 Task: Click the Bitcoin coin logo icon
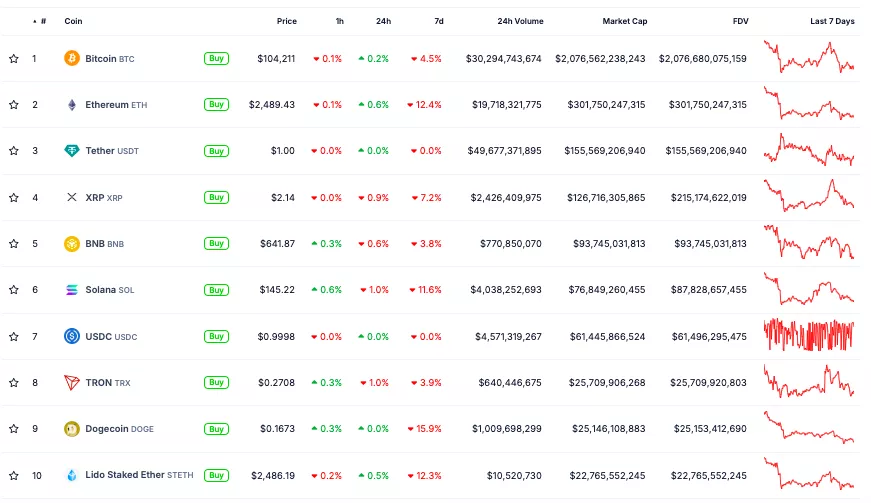(x=71, y=59)
